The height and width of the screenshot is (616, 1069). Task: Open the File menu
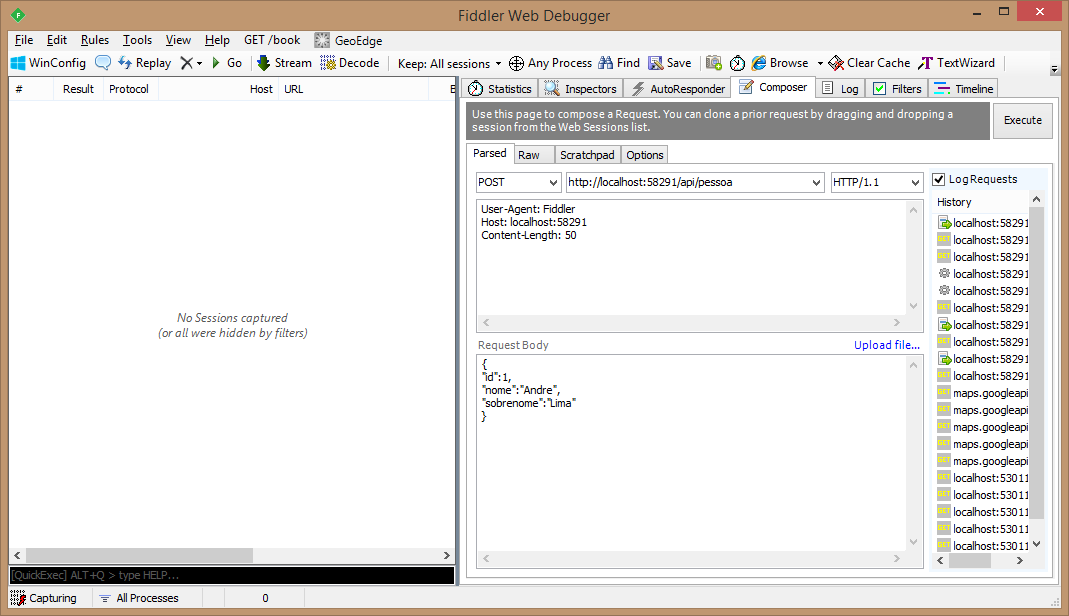pos(24,40)
